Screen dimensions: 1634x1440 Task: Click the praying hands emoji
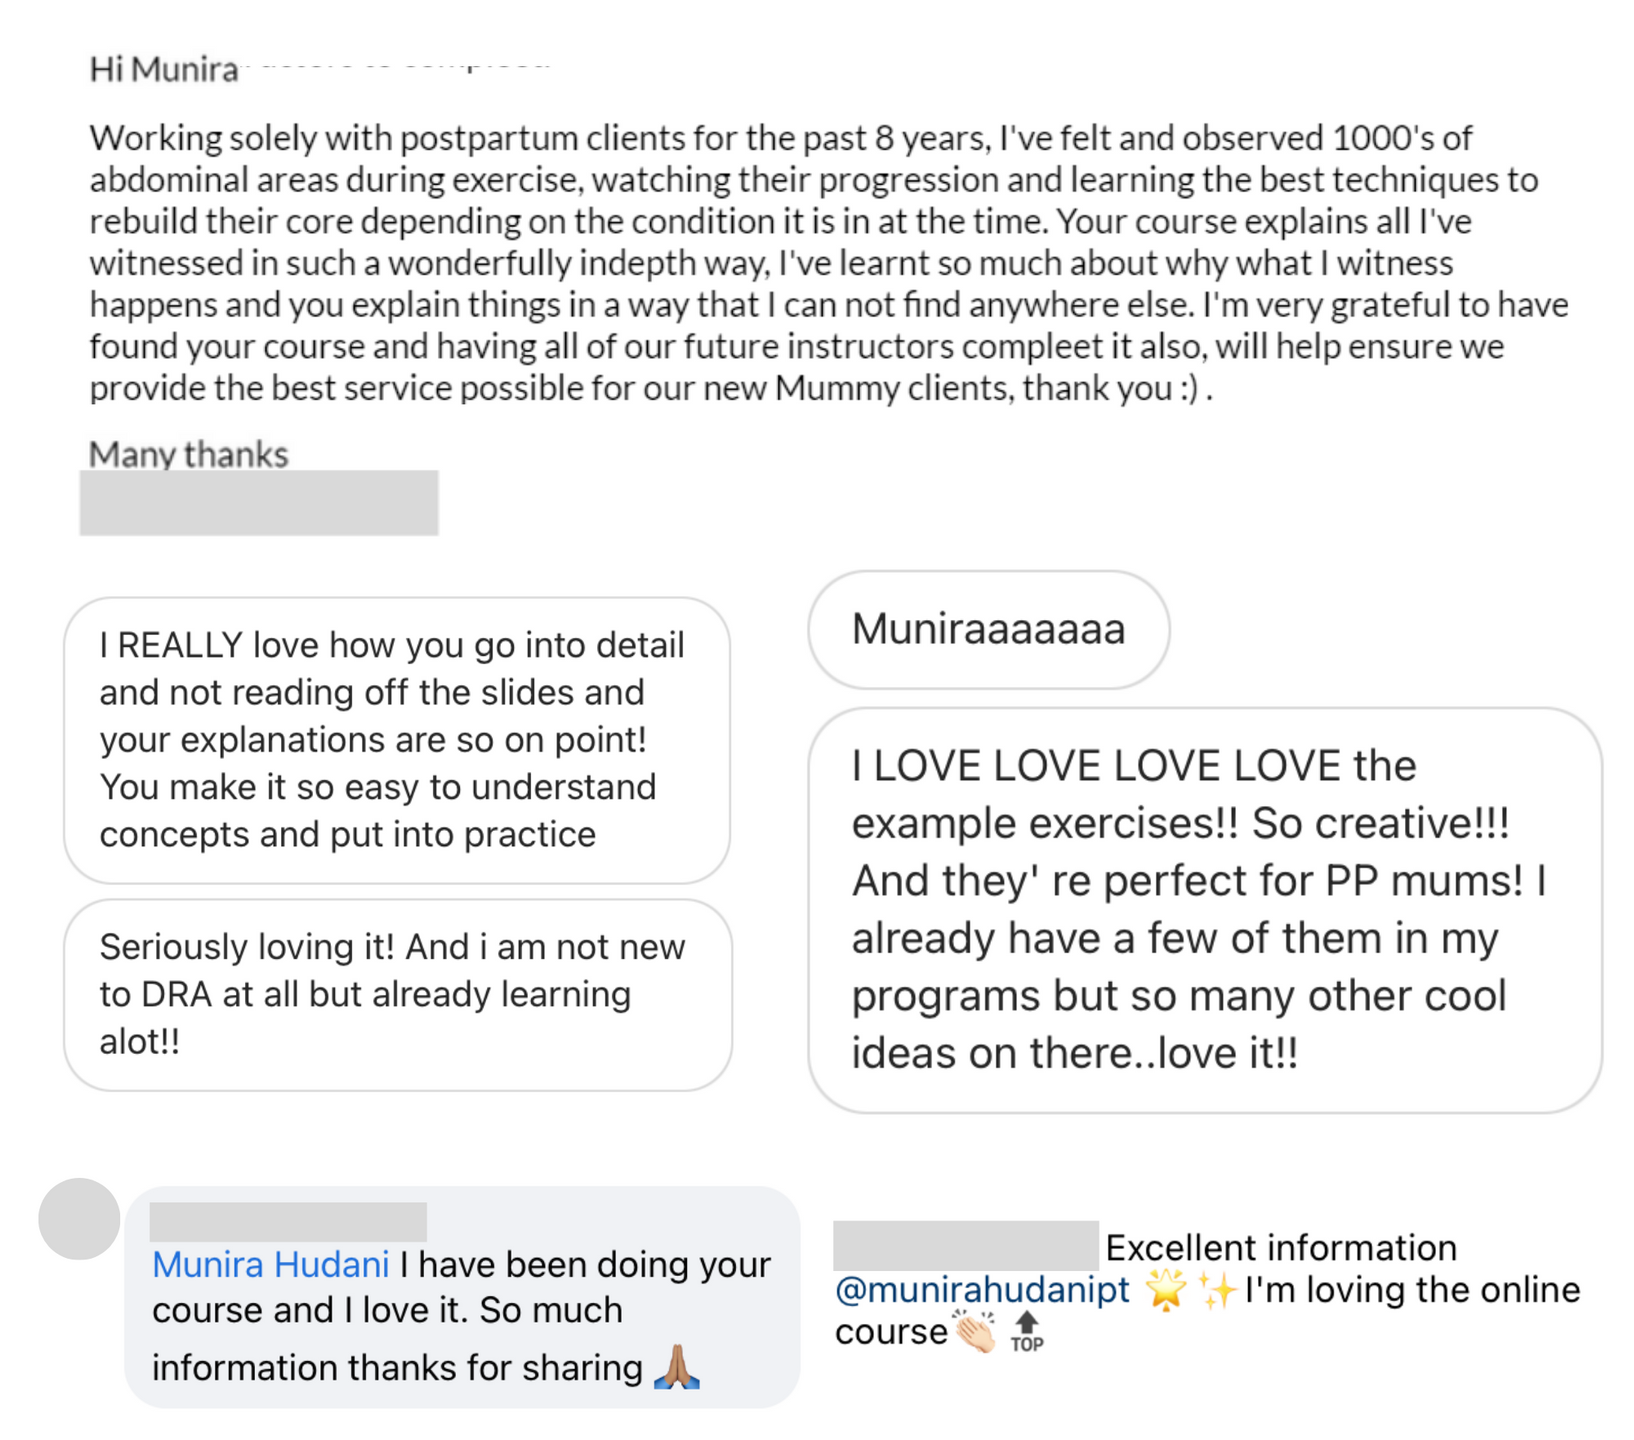click(x=676, y=1367)
